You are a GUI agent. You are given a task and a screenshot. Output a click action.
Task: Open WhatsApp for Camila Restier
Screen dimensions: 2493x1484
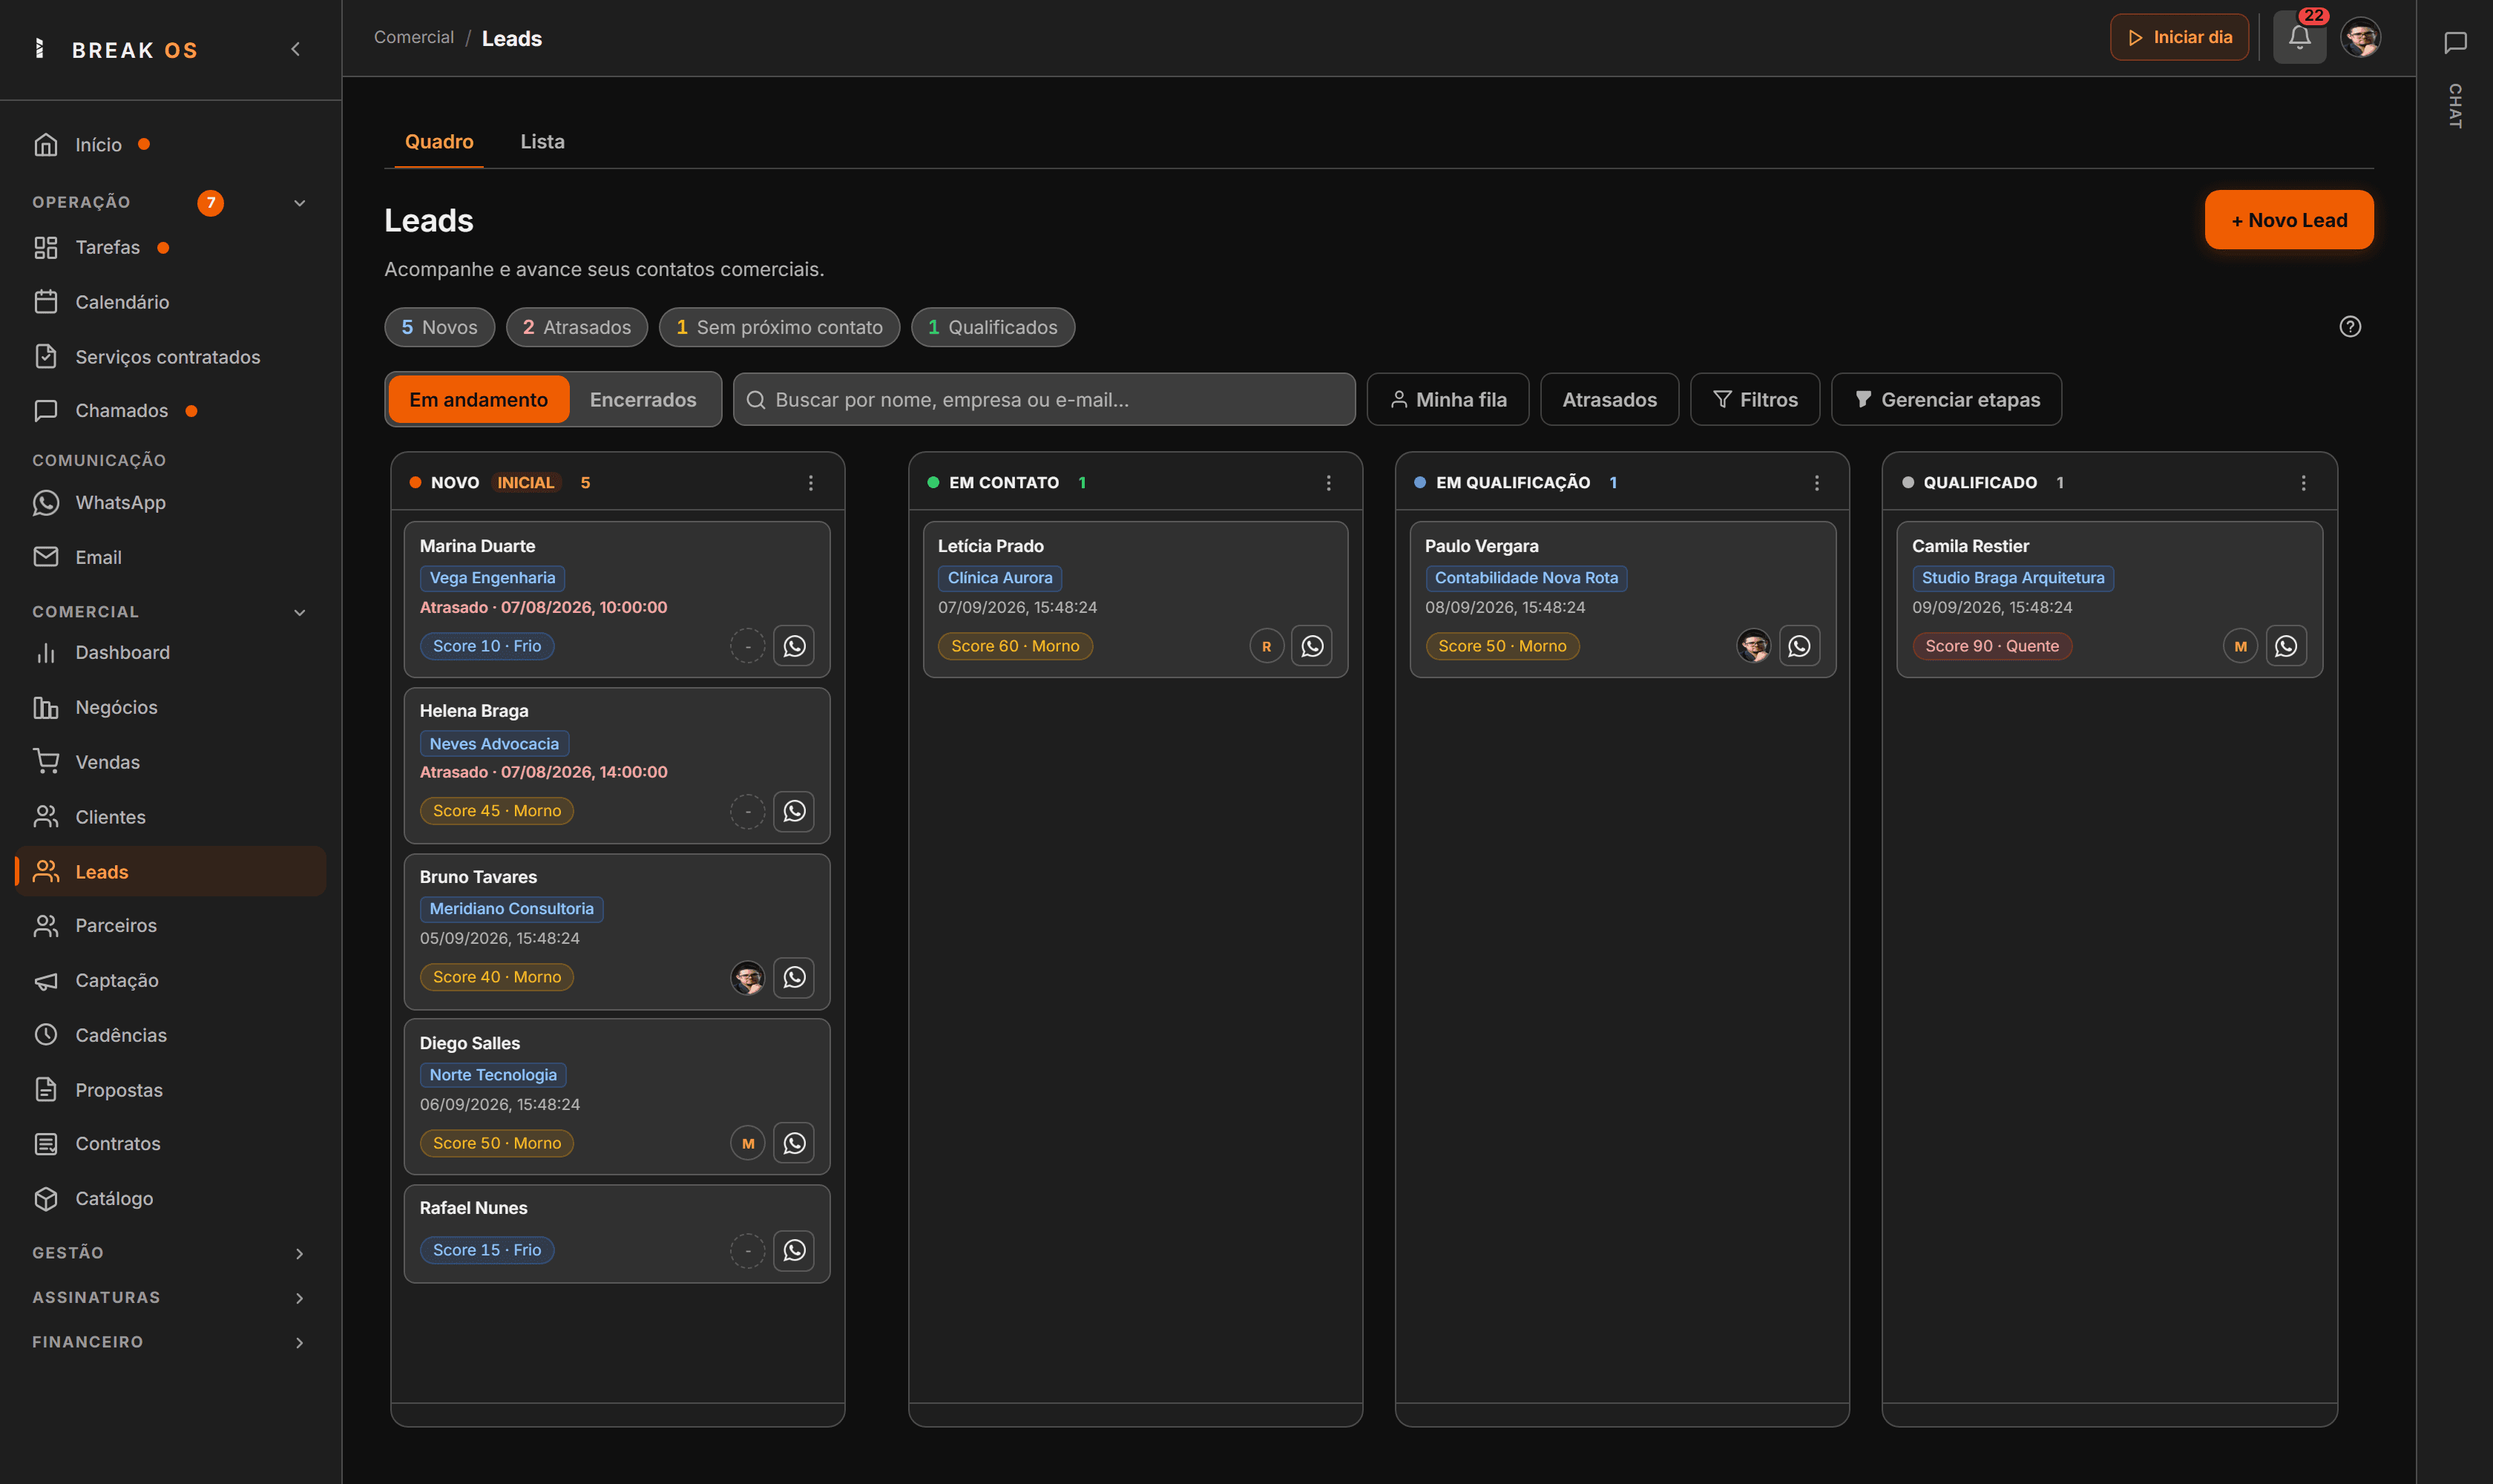tap(2286, 646)
